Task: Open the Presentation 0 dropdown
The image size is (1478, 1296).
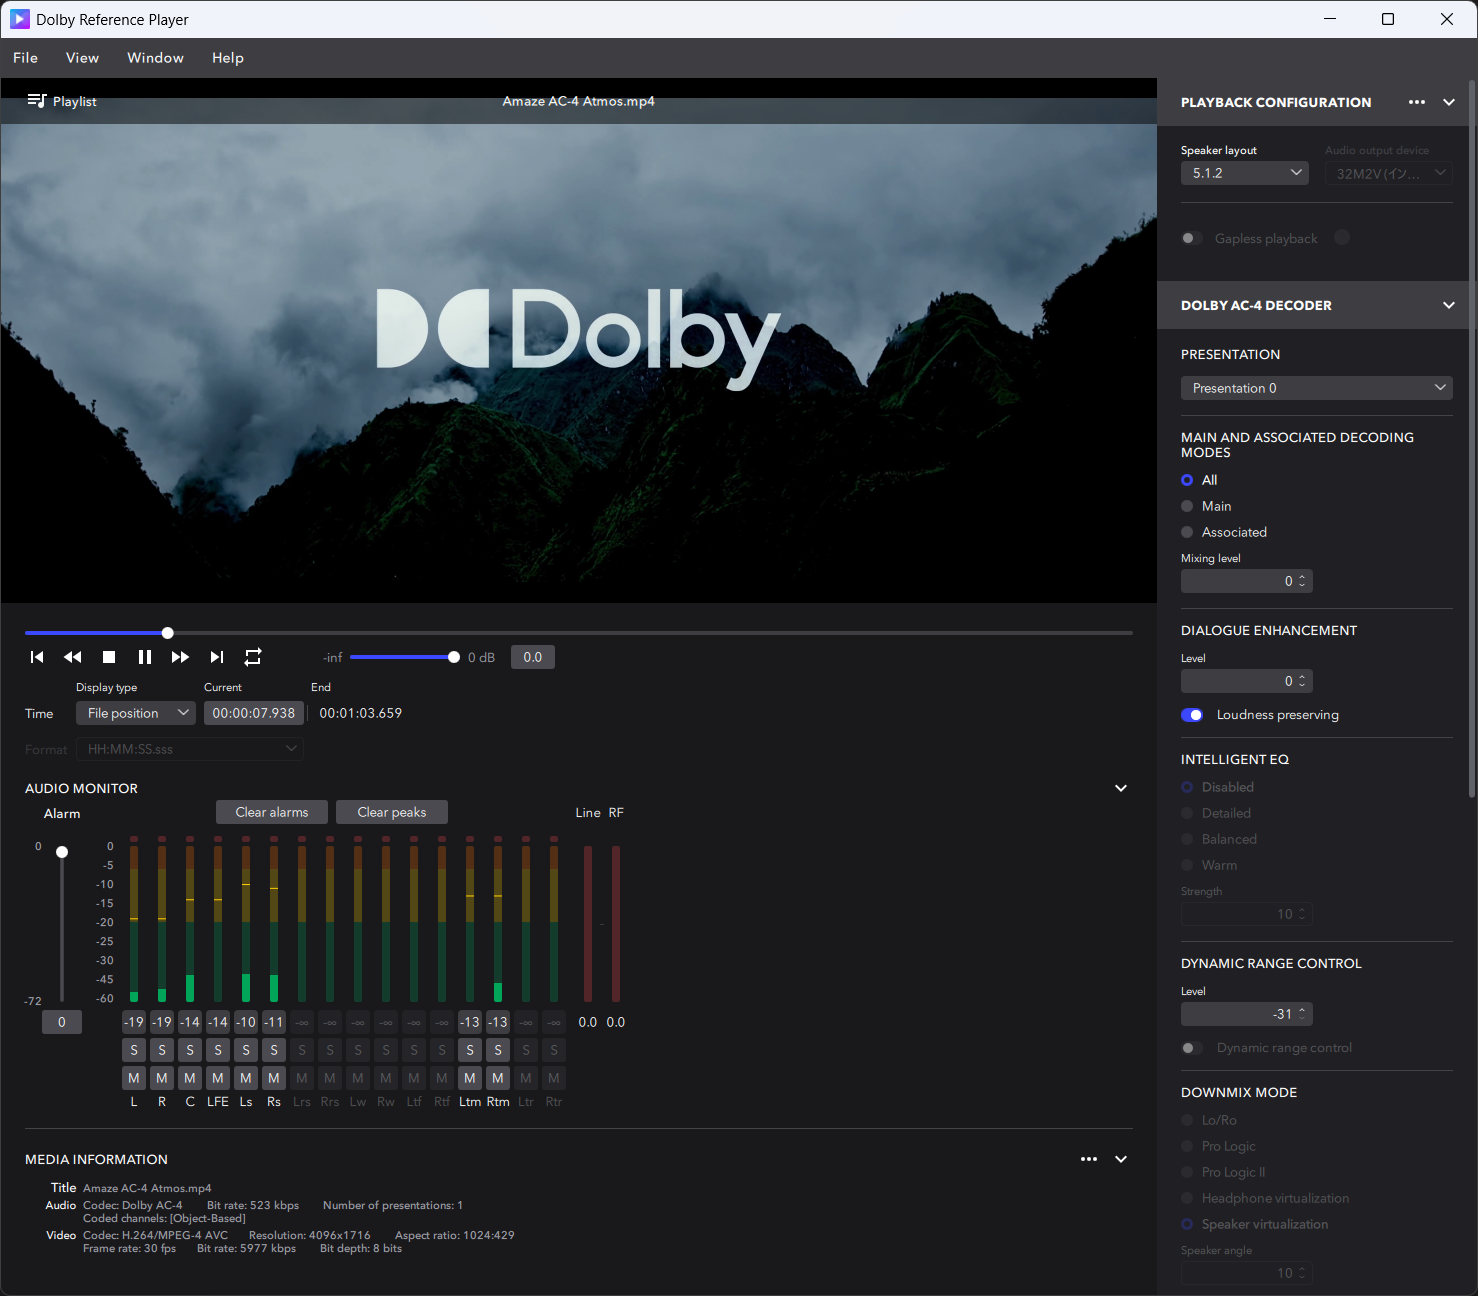Action: (1316, 388)
